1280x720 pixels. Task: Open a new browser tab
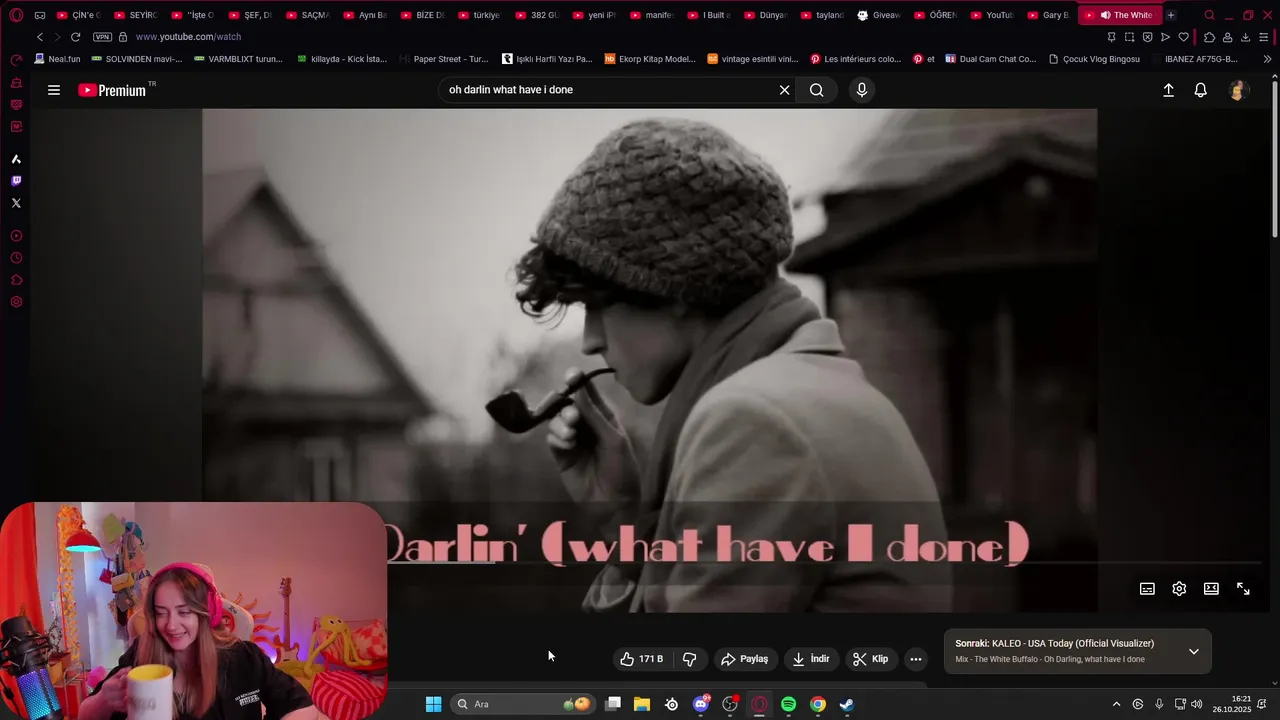point(1170,15)
